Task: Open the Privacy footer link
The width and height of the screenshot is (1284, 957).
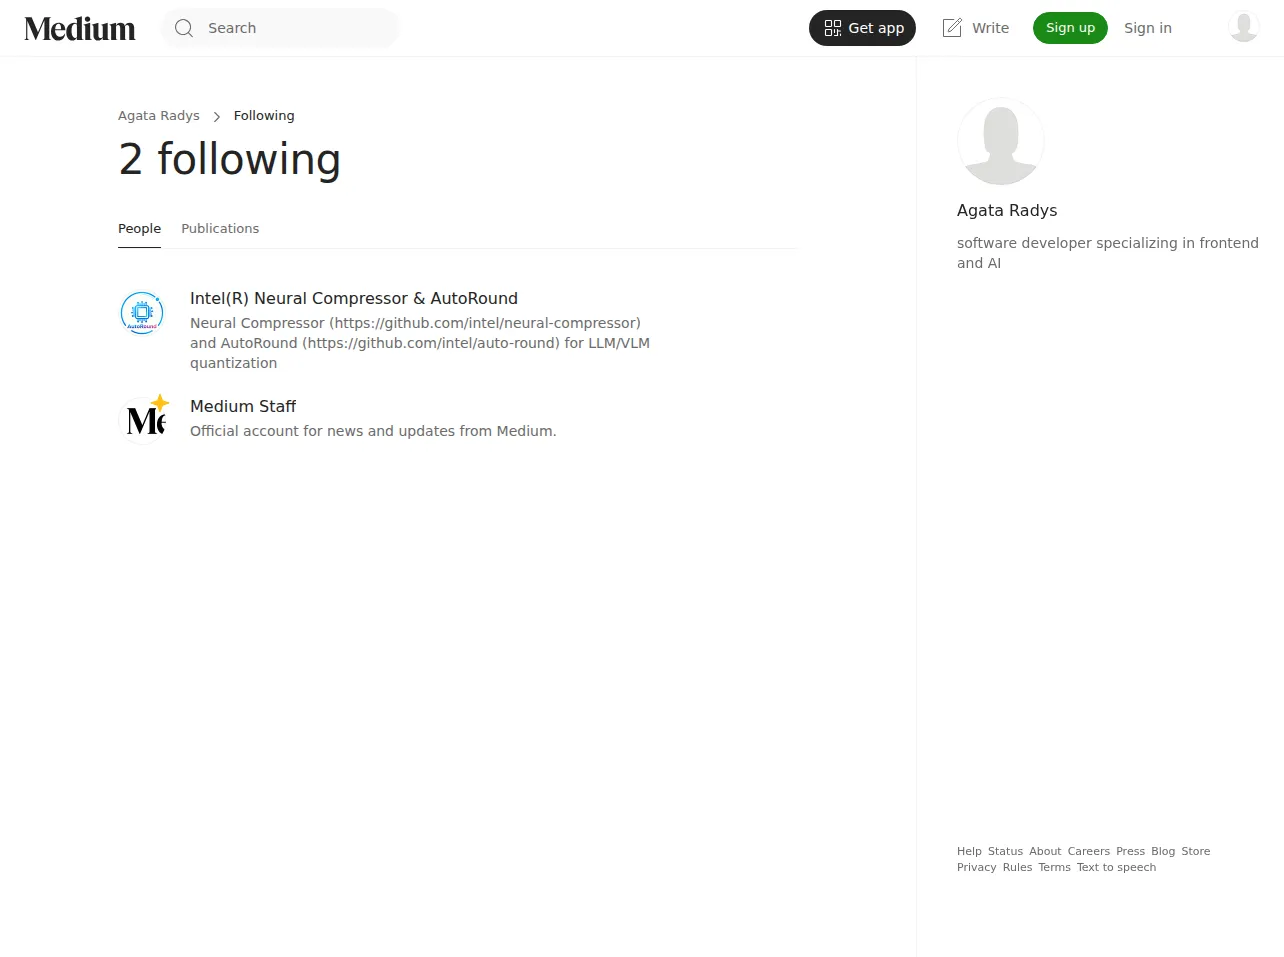Action: 977,867
